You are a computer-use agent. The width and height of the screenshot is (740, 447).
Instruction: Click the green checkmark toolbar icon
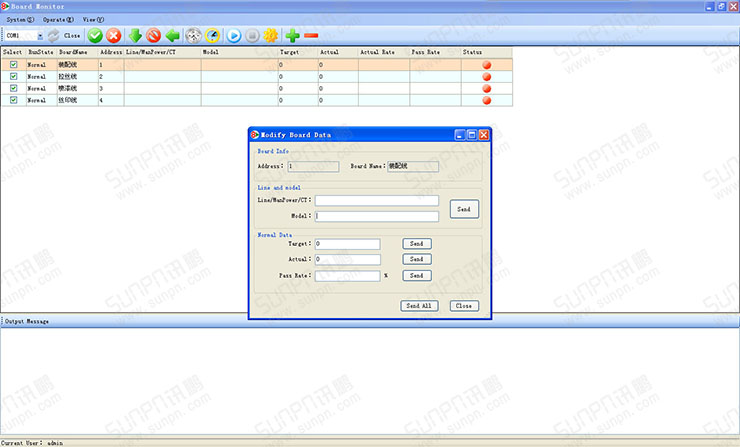point(95,35)
